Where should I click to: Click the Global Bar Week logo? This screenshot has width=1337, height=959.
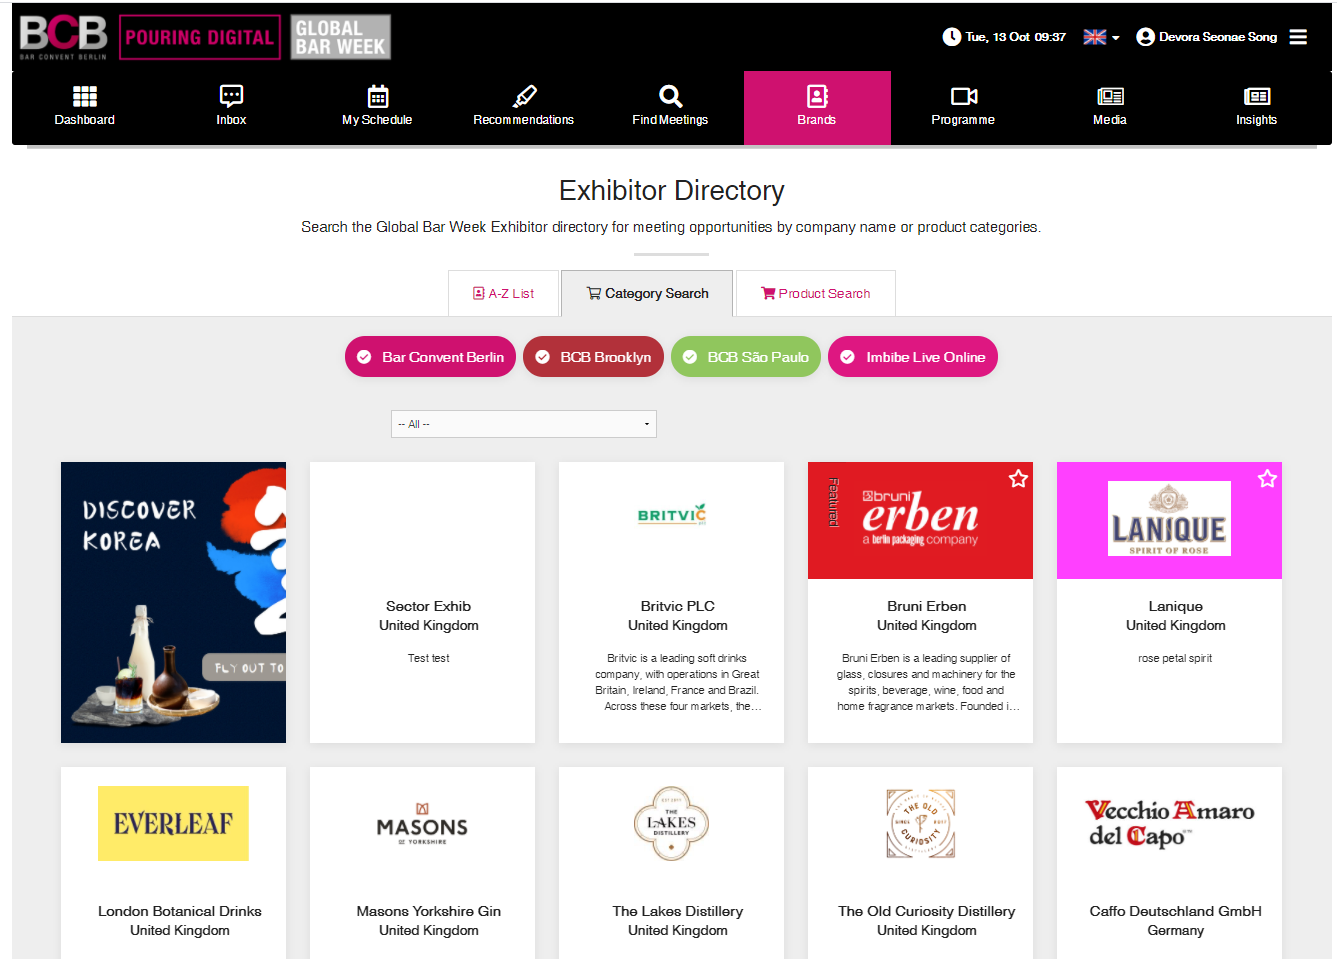click(340, 37)
